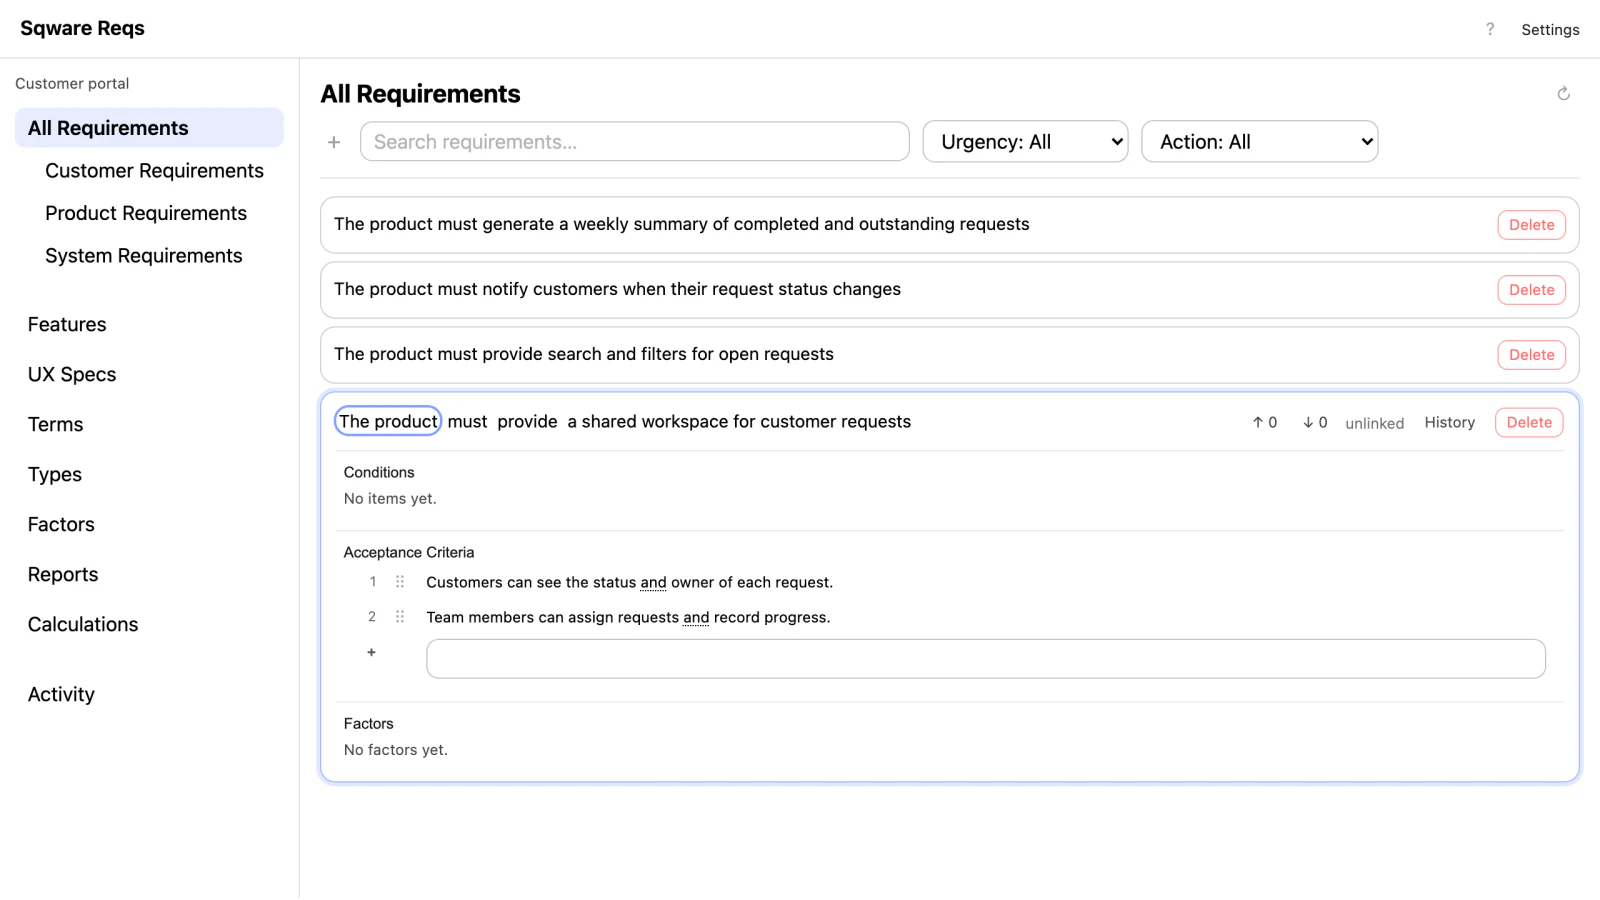Screen dimensions: 1600x900
Task: Click the unlinked status label
Action: click(x=1374, y=424)
